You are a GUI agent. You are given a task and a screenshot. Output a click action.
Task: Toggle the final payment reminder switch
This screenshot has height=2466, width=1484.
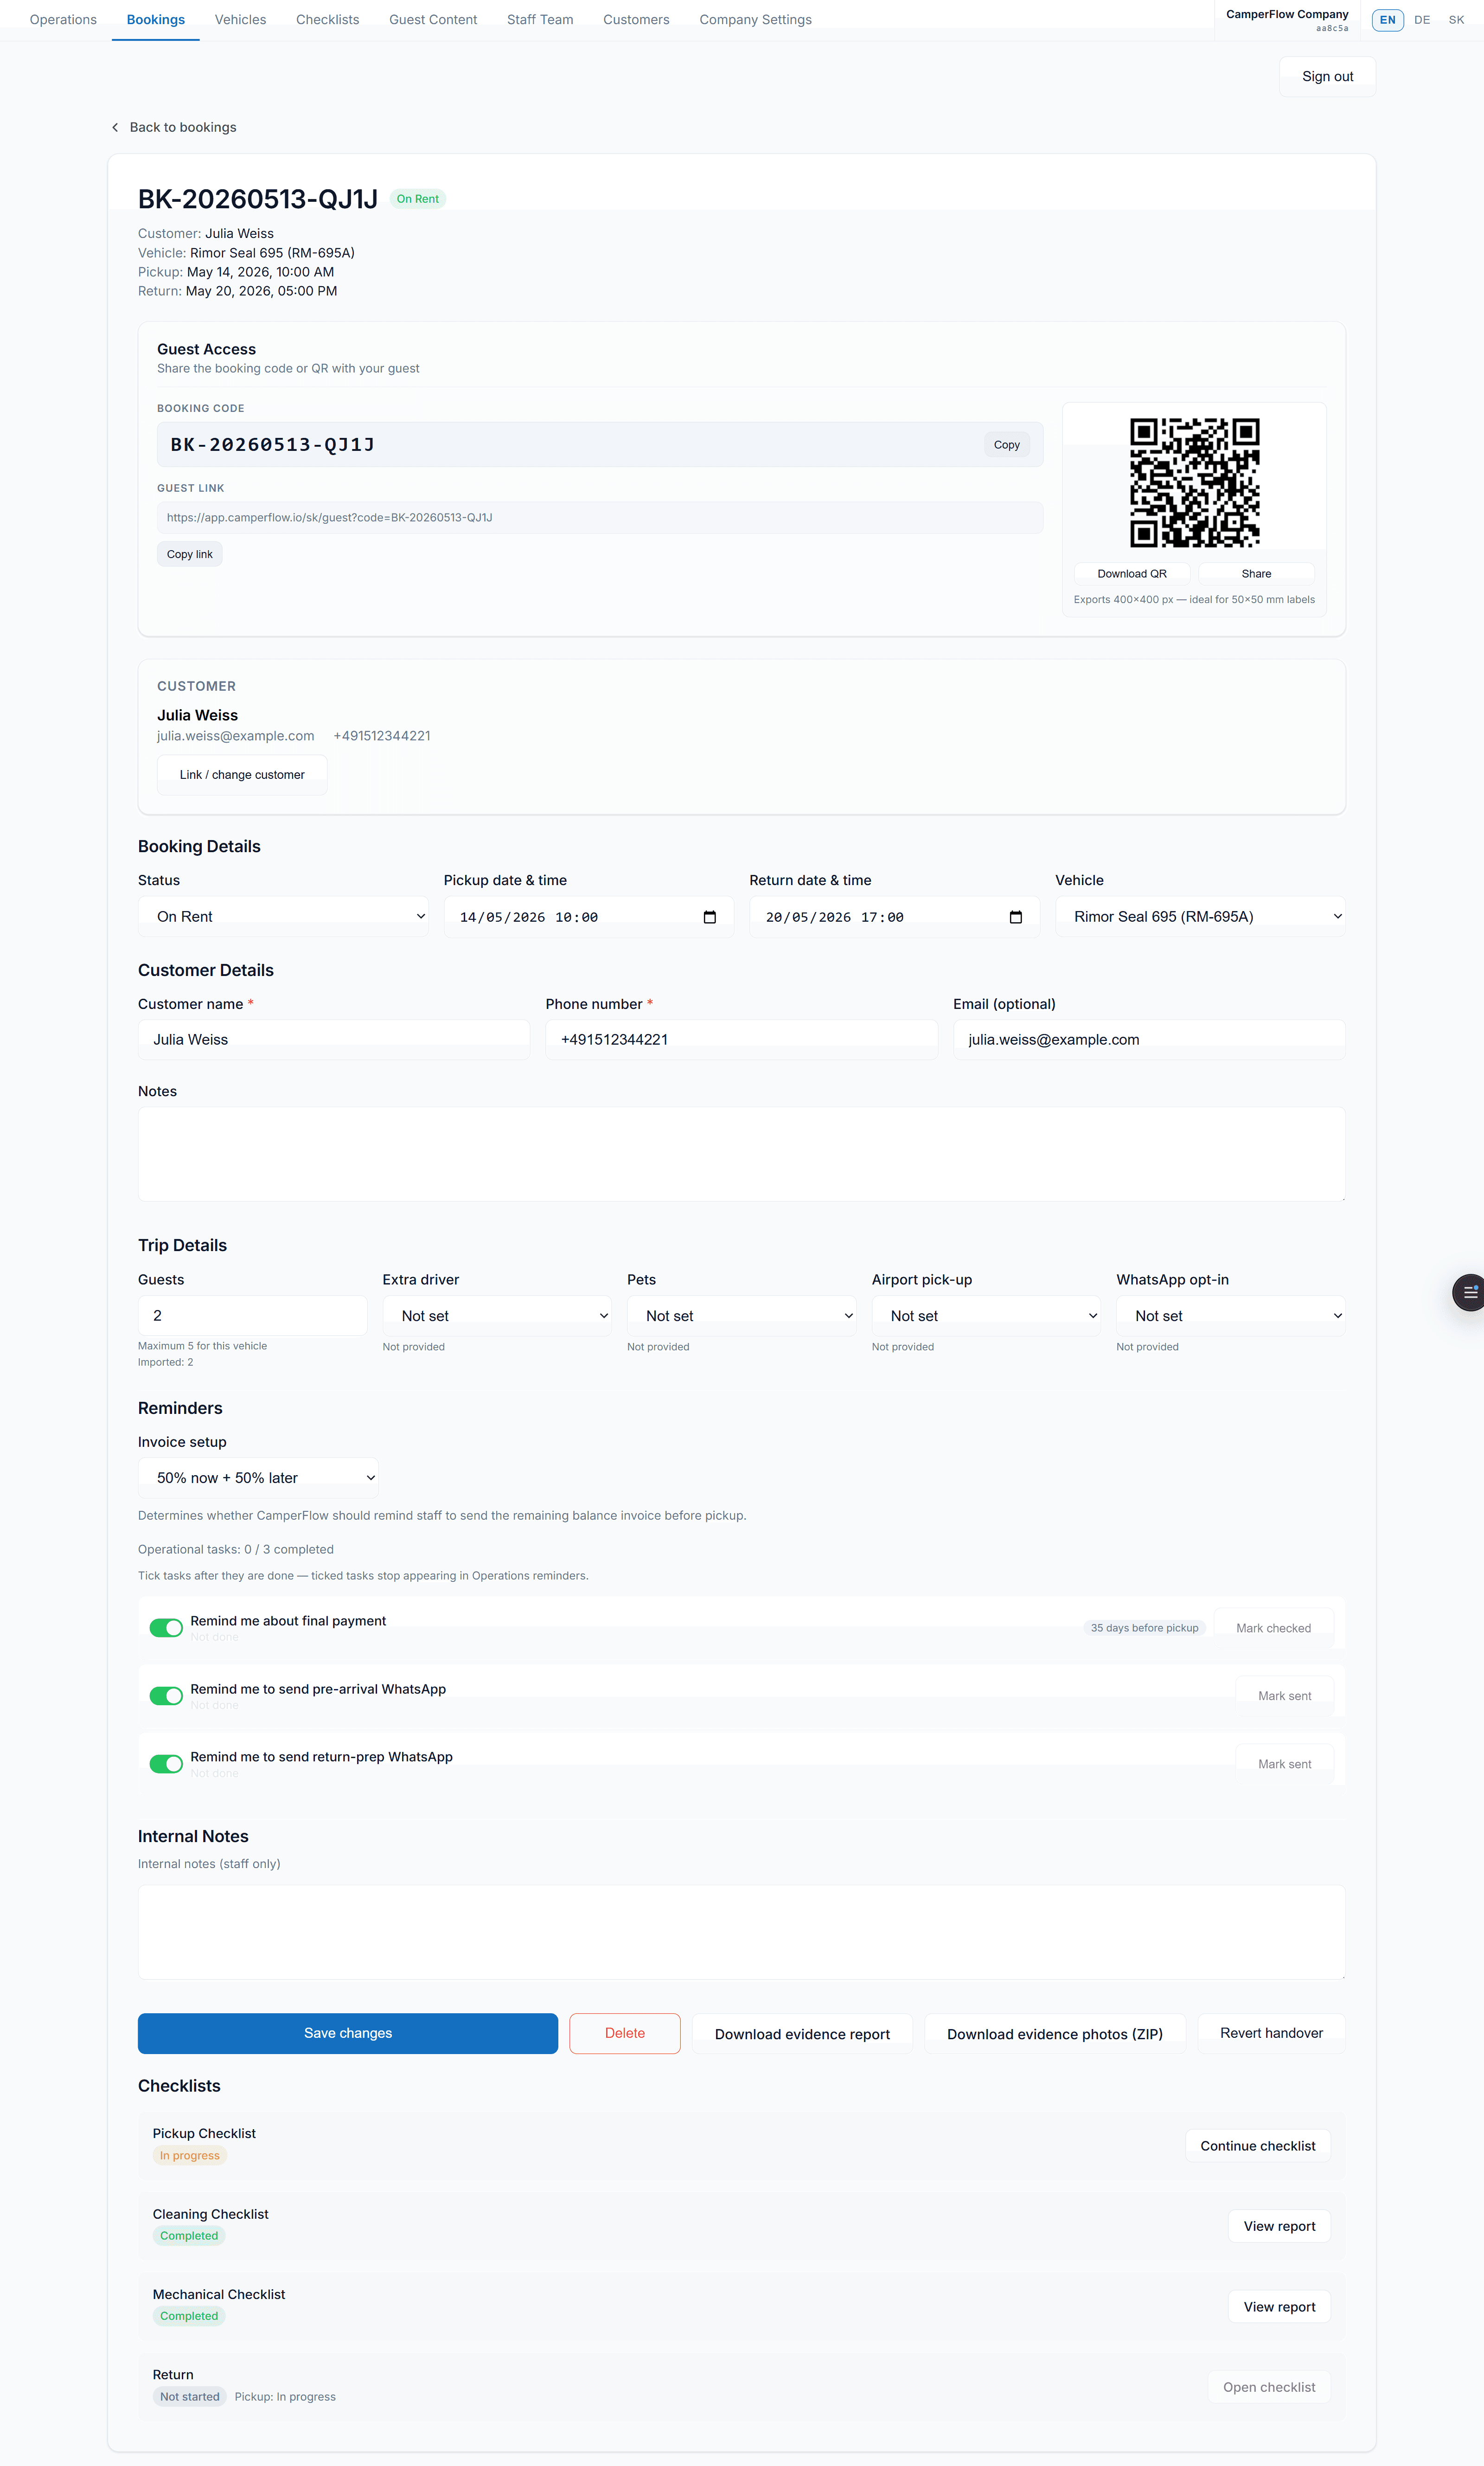(x=166, y=1628)
